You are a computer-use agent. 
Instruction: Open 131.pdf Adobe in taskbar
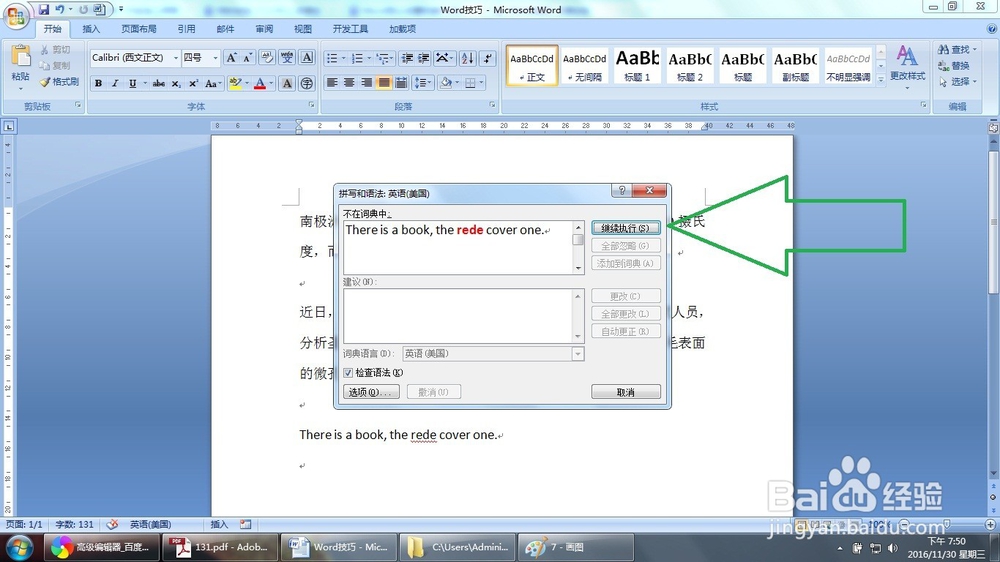click(219, 547)
